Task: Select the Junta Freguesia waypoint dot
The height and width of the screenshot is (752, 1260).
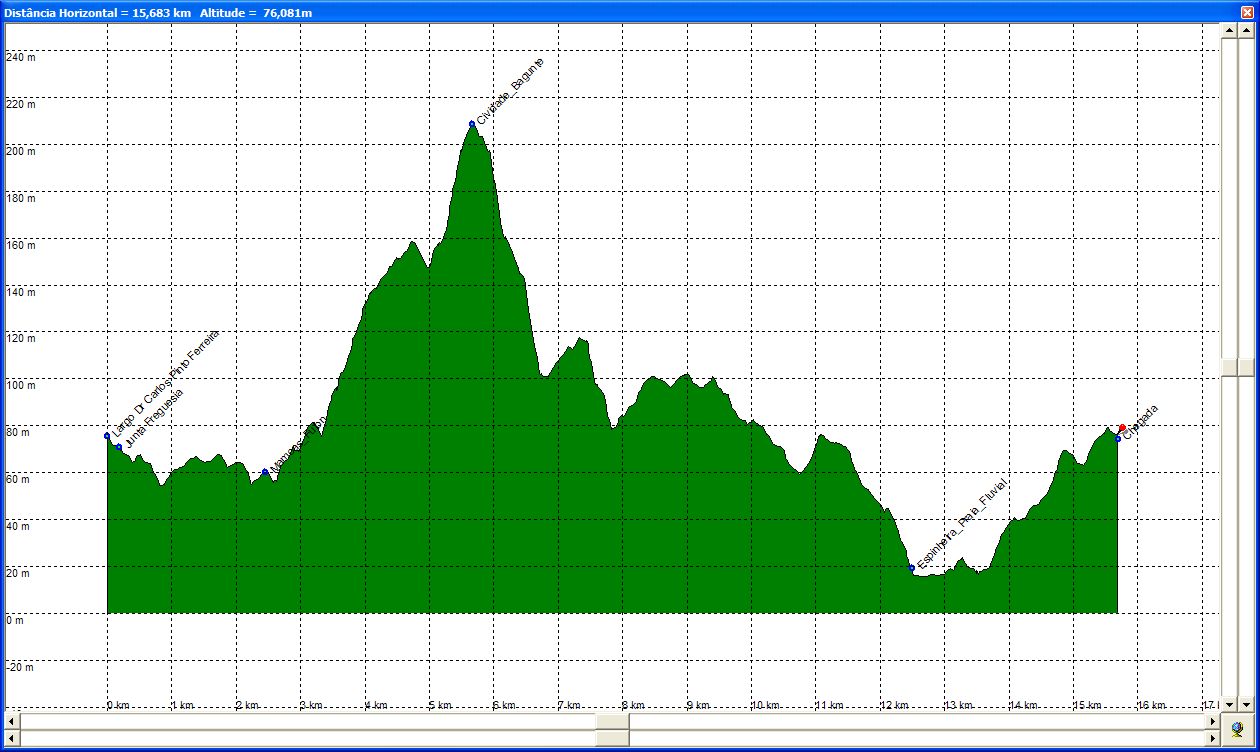Action: pyautogui.click(x=118, y=447)
